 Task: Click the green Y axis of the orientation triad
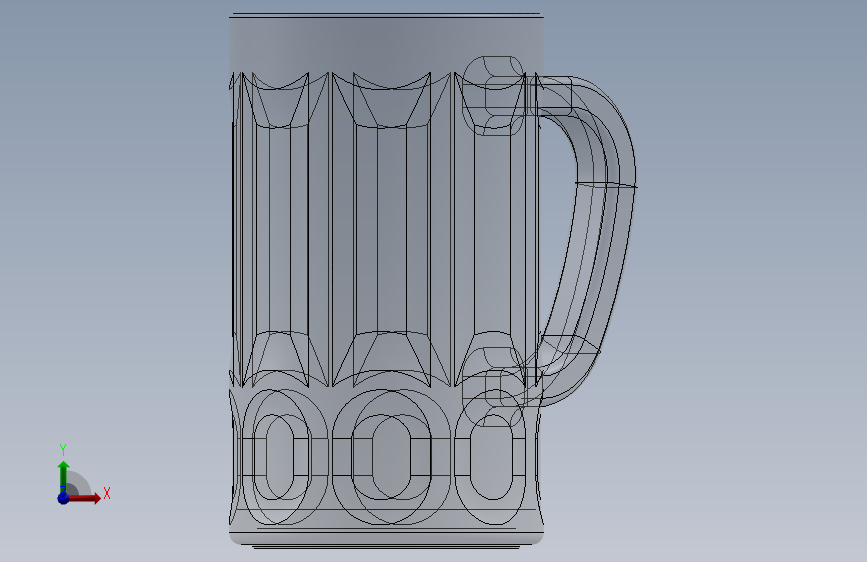(64, 477)
